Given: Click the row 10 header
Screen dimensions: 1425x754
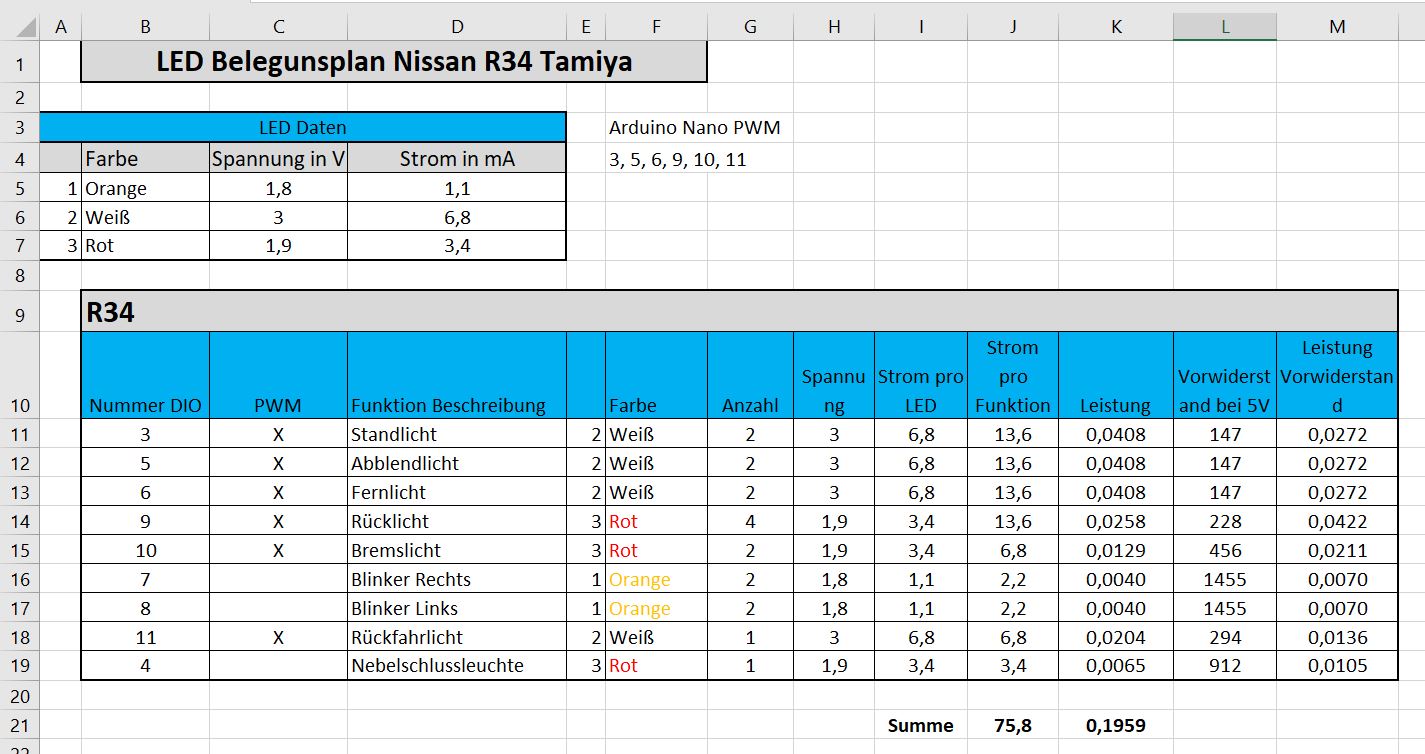Looking at the screenshot, I should pos(20,375).
